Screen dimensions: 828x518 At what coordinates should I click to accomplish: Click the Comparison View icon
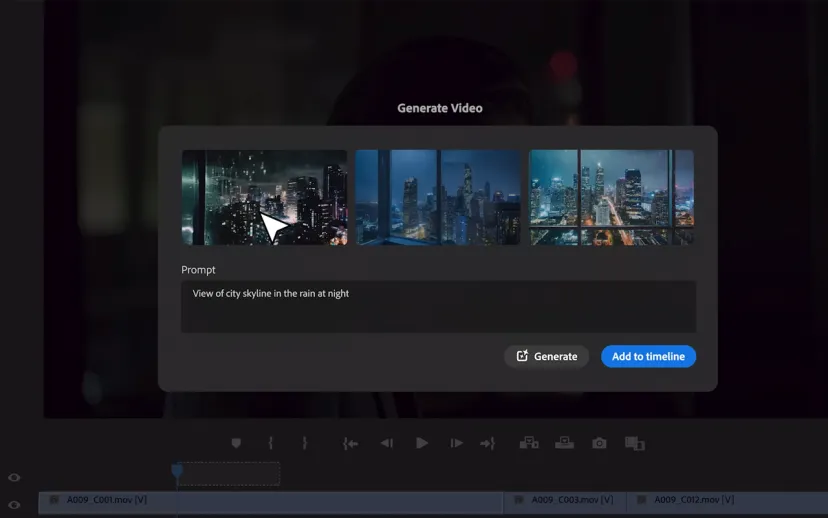(x=635, y=444)
